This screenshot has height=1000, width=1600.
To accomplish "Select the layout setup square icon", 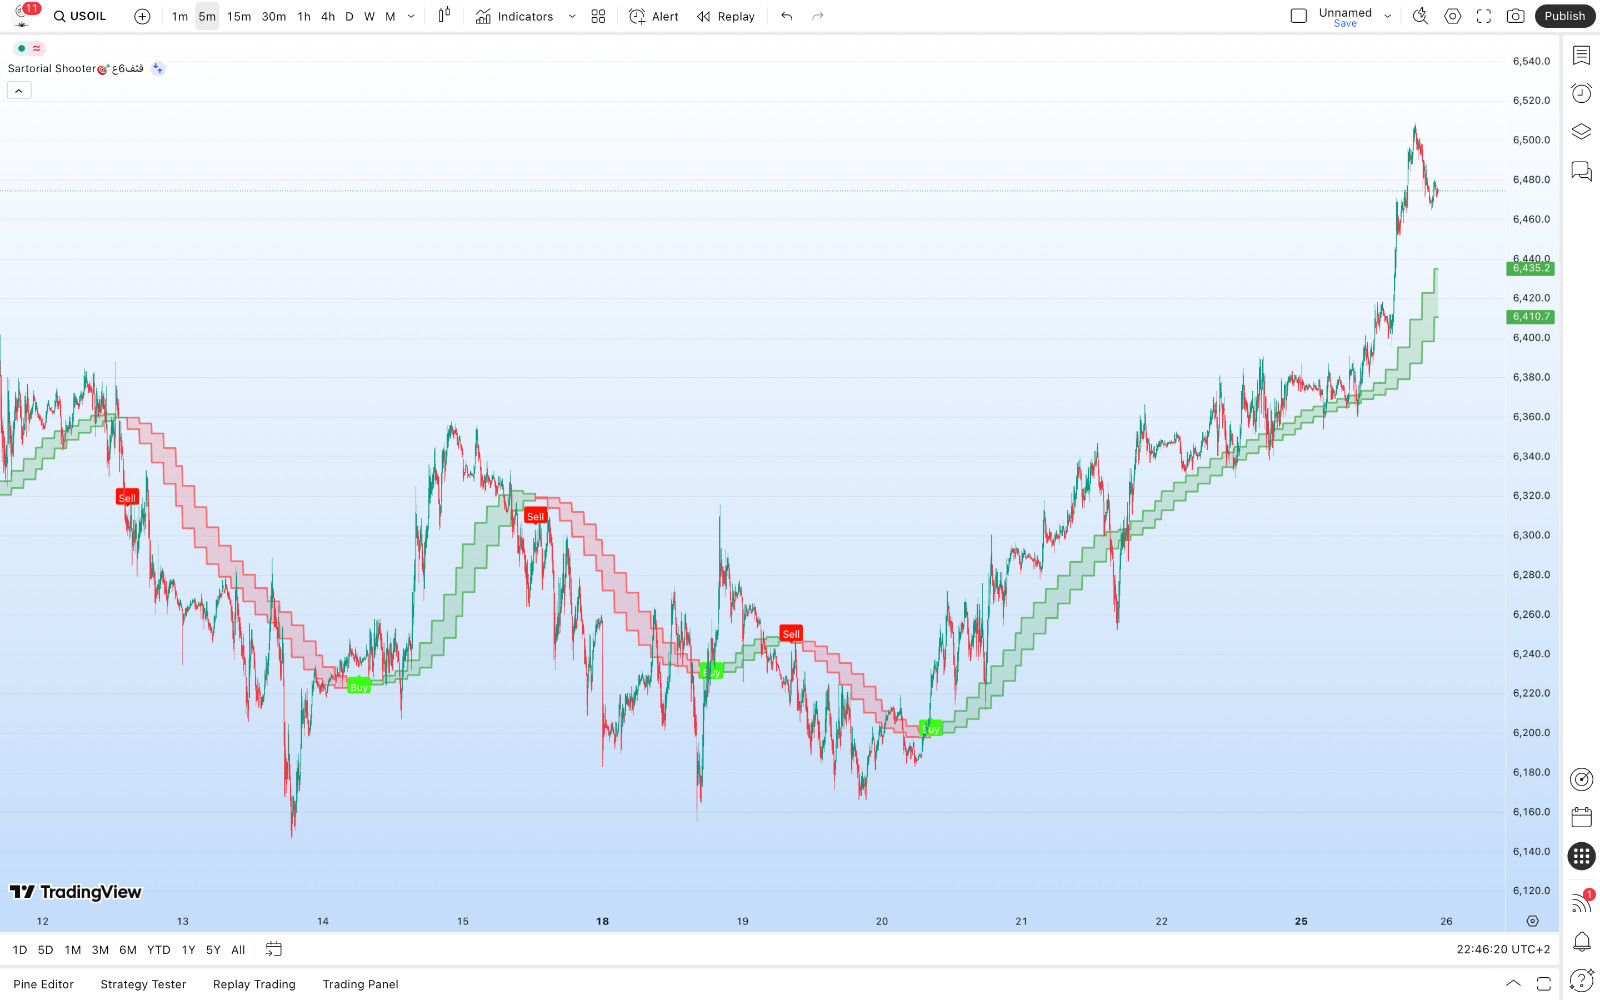I will click(1299, 16).
